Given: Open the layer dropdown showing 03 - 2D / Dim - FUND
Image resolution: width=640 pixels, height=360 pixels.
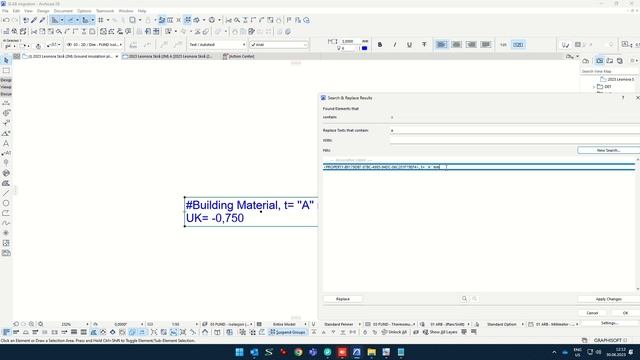Looking at the screenshot, I should pos(94,44).
